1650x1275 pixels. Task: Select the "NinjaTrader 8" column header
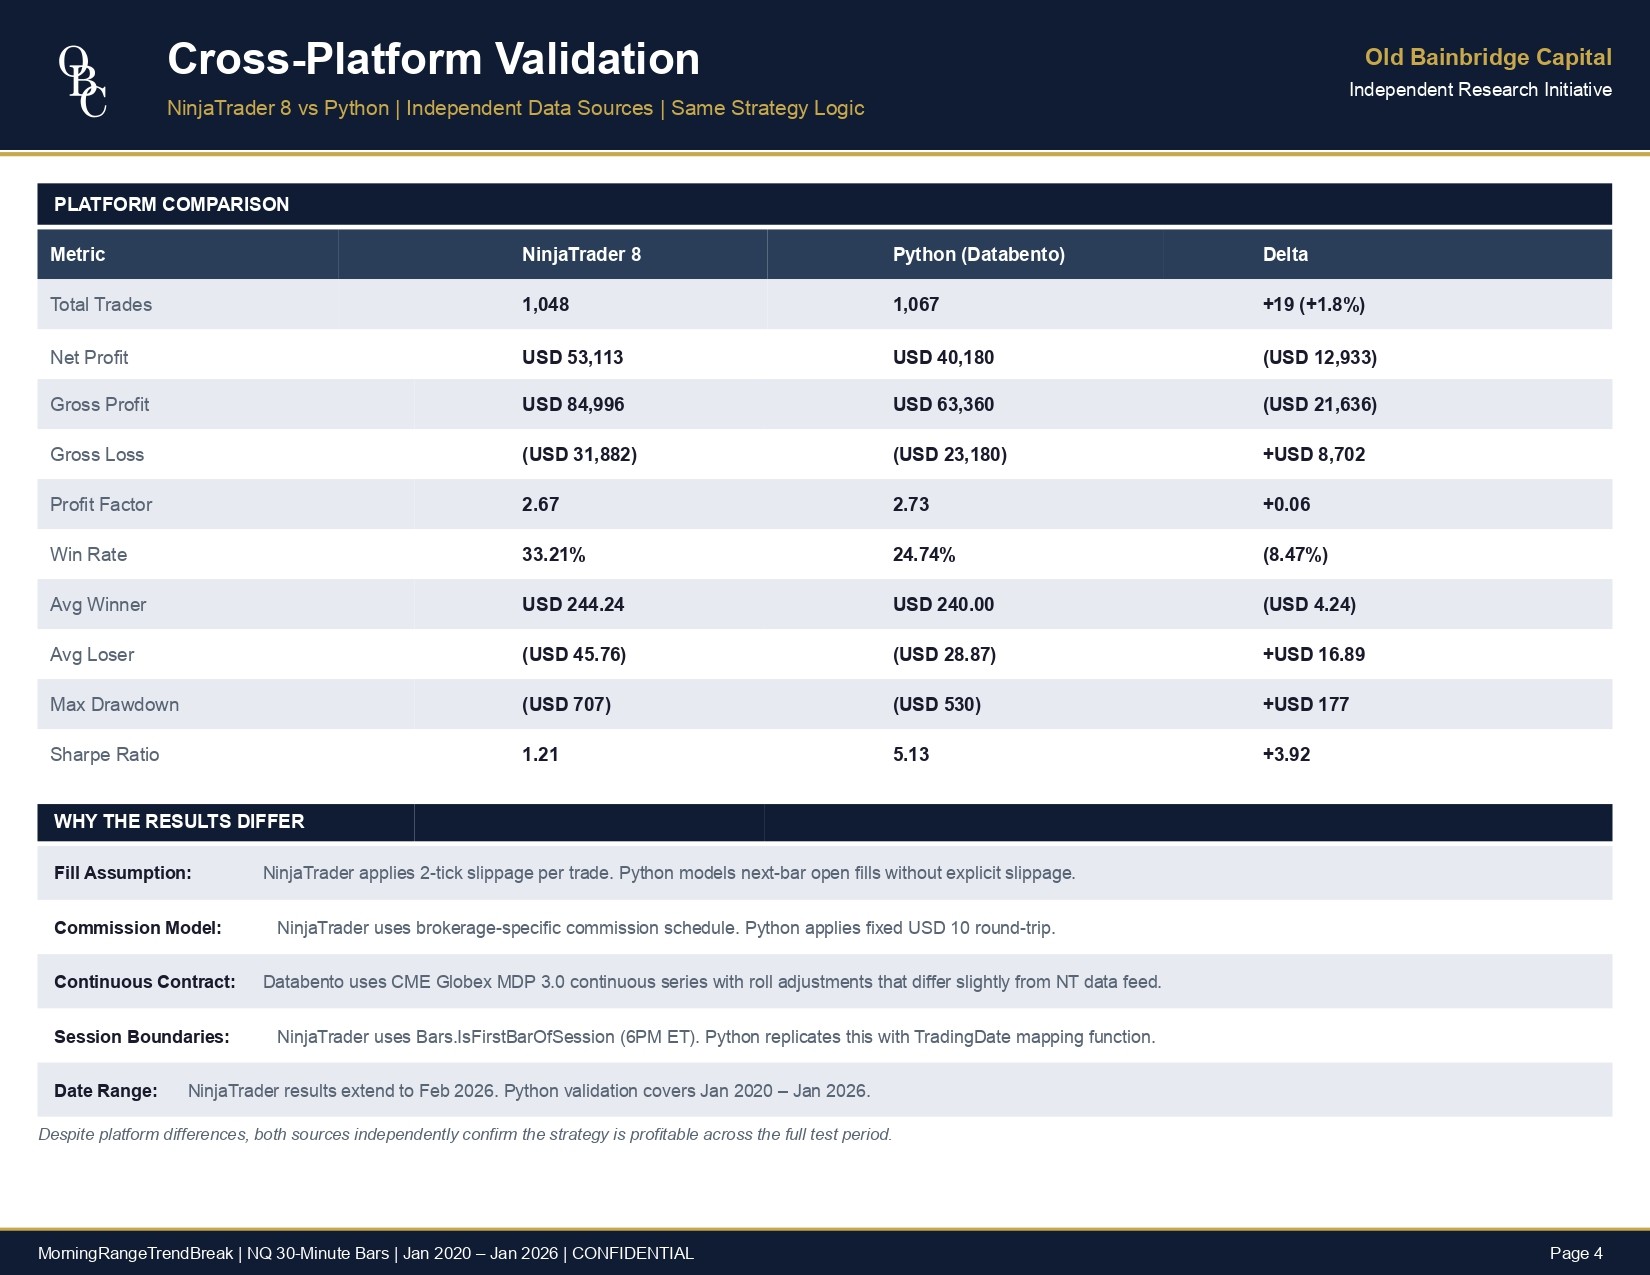tap(581, 254)
